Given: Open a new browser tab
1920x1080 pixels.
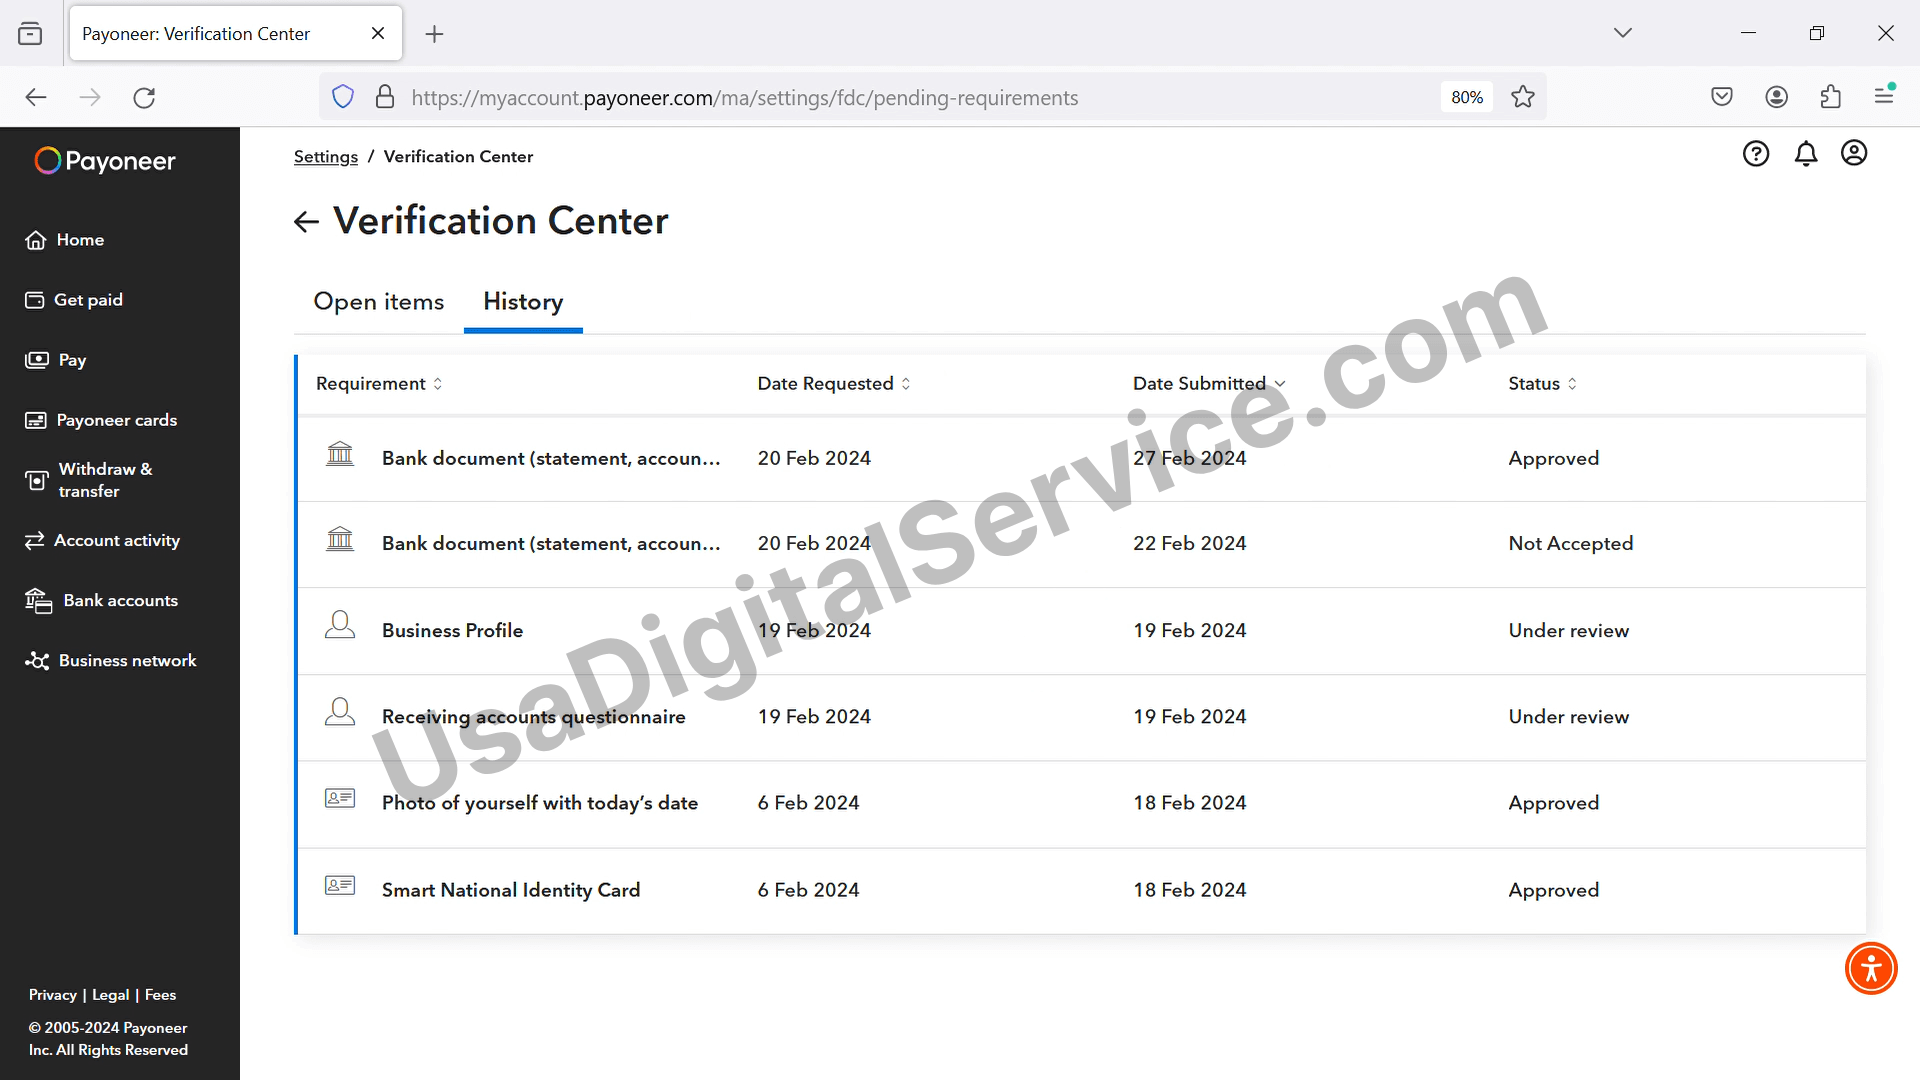Looking at the screenshot, I should tap(434, 34).
